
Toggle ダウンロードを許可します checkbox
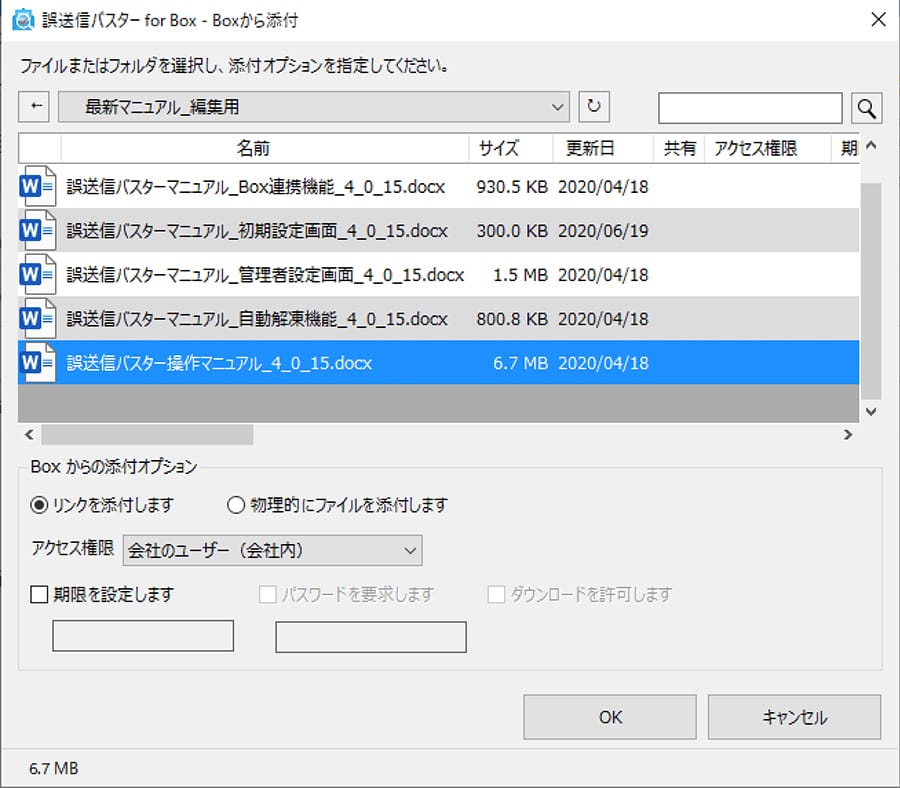click(496, 594)
